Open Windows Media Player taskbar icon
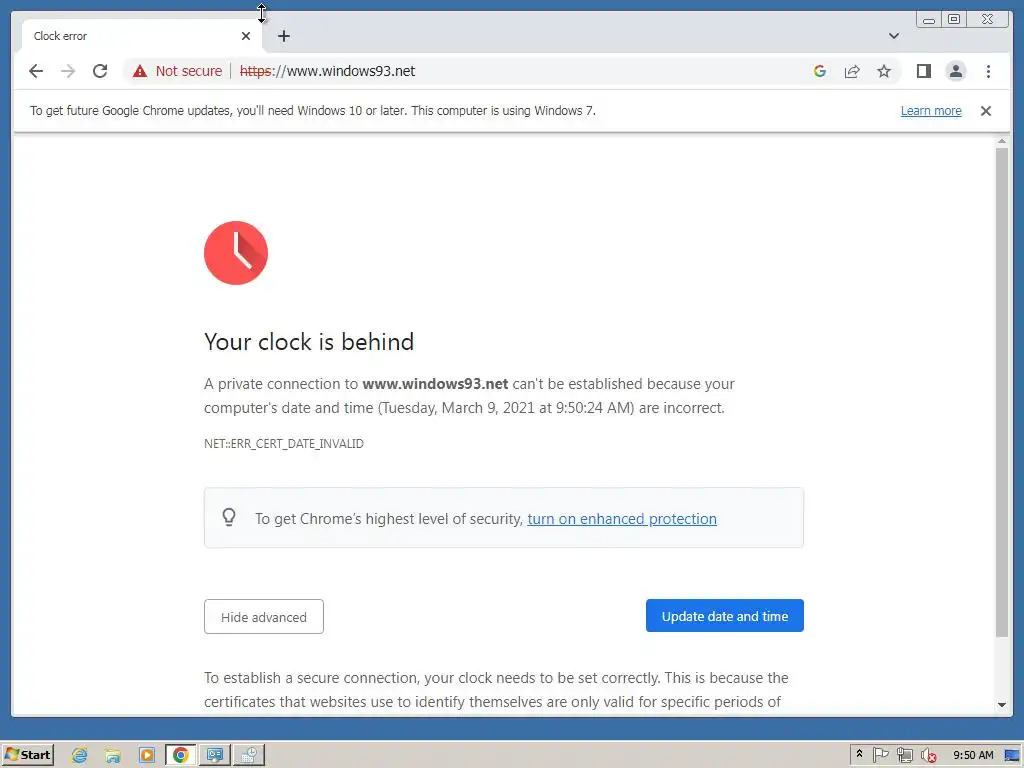The width and height of the screenshot is (1024, 768). tap(147, 756)
